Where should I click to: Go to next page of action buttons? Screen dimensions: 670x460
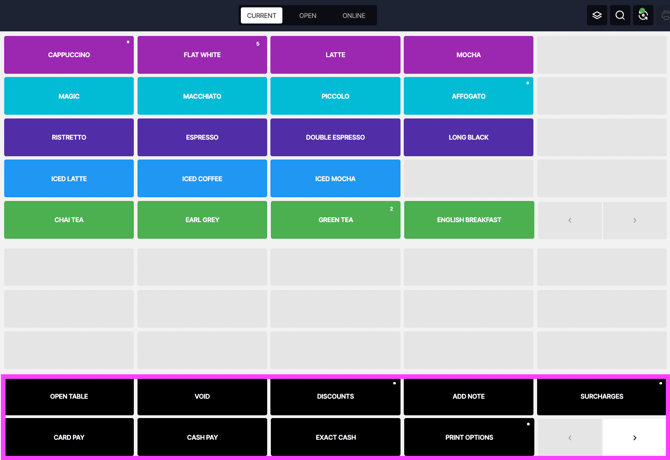(x=635, y=437)
